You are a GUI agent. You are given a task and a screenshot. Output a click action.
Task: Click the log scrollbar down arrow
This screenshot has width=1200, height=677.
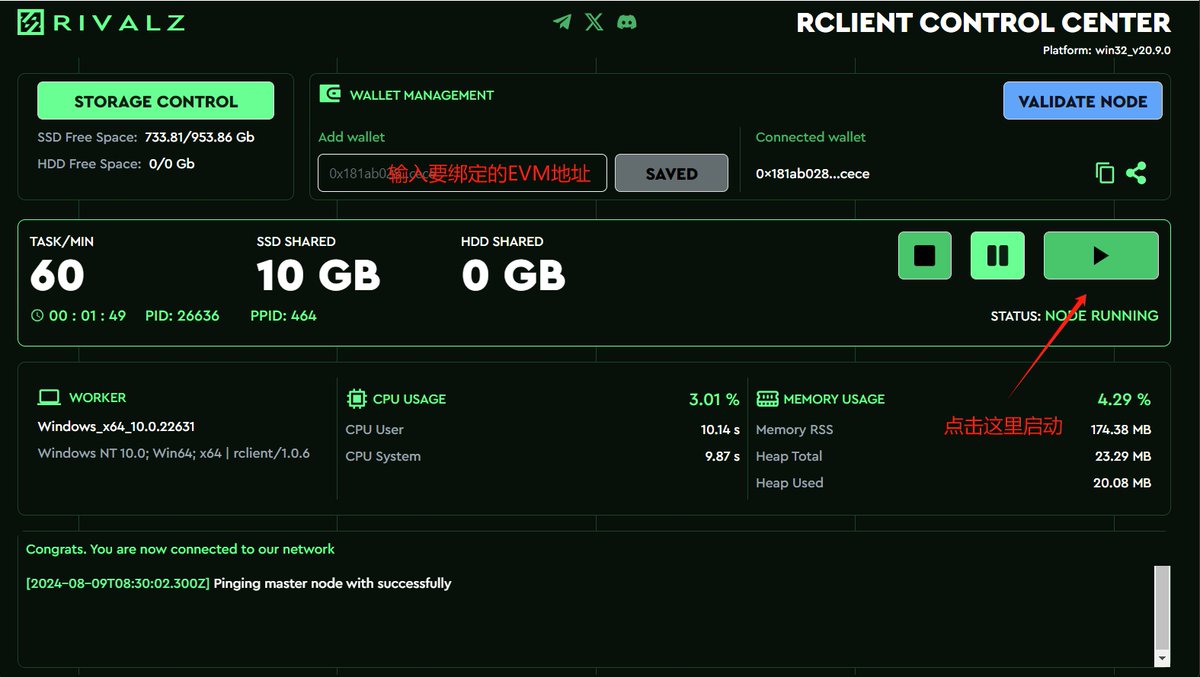coord(1161,658)
